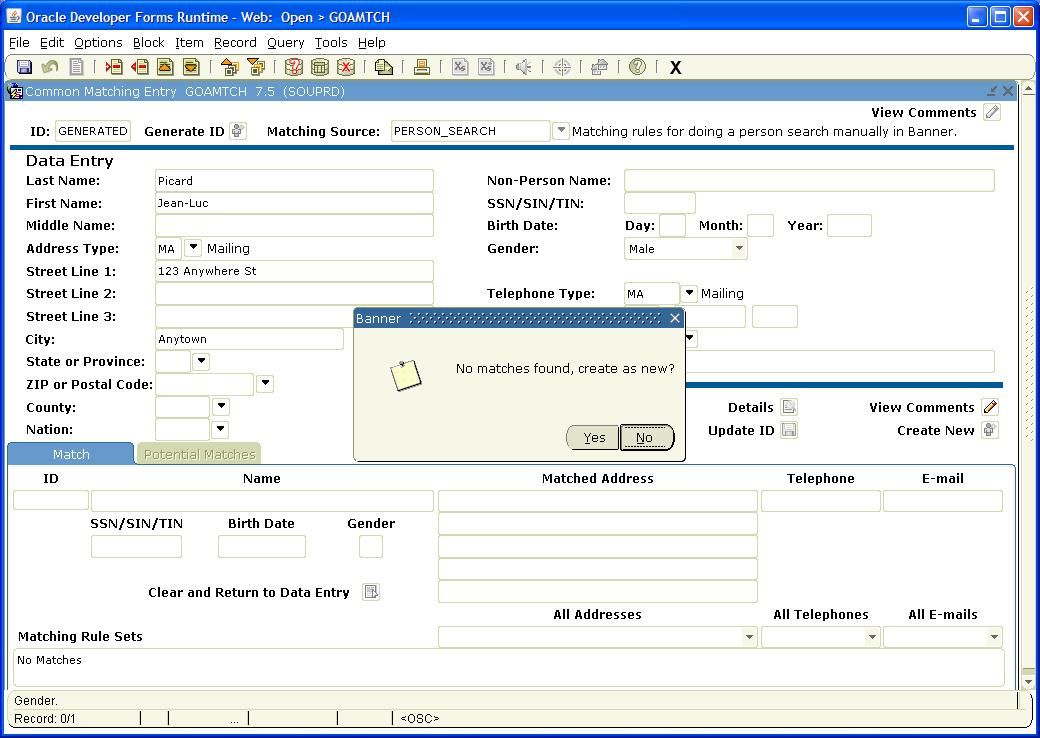Click the Enter Query toolbar icon

pos(293,67)
